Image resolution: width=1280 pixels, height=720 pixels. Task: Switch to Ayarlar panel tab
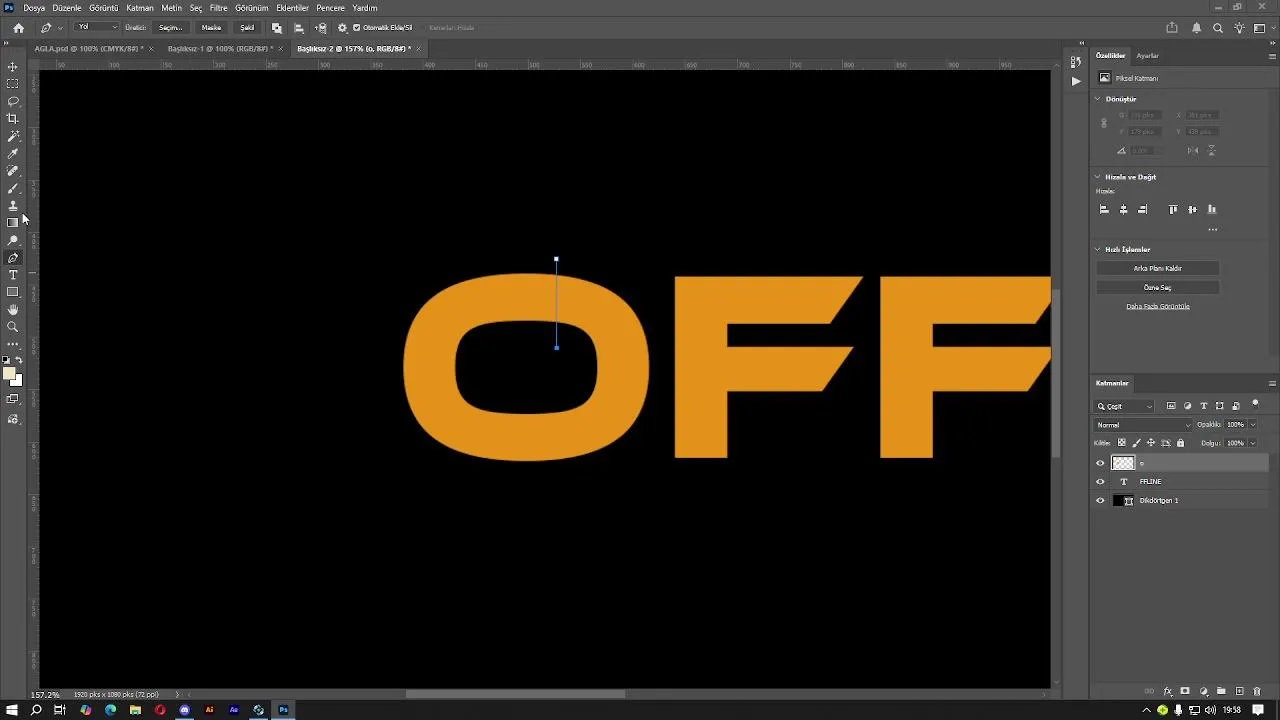(1147, 56)
